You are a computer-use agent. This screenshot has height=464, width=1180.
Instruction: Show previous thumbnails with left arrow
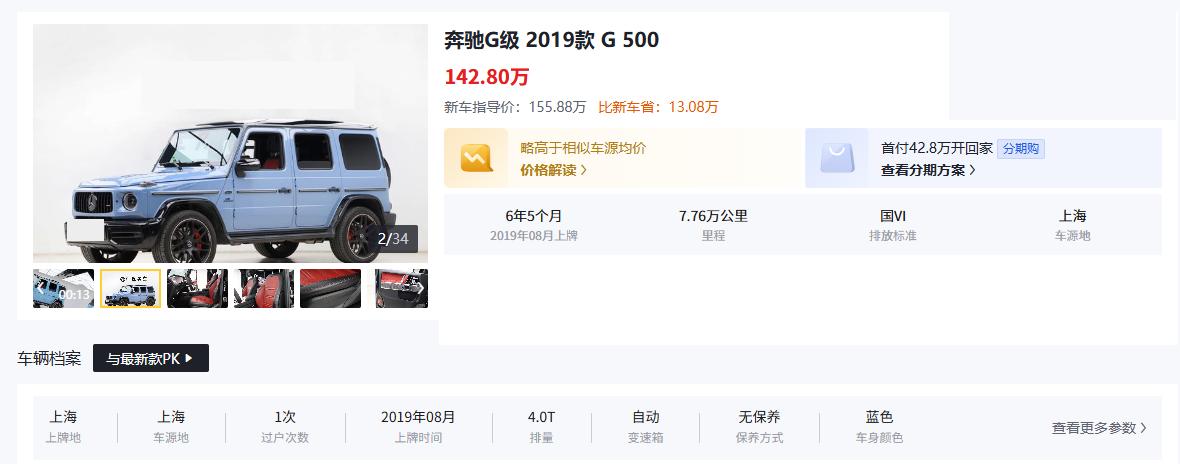[x=40, y=288]
